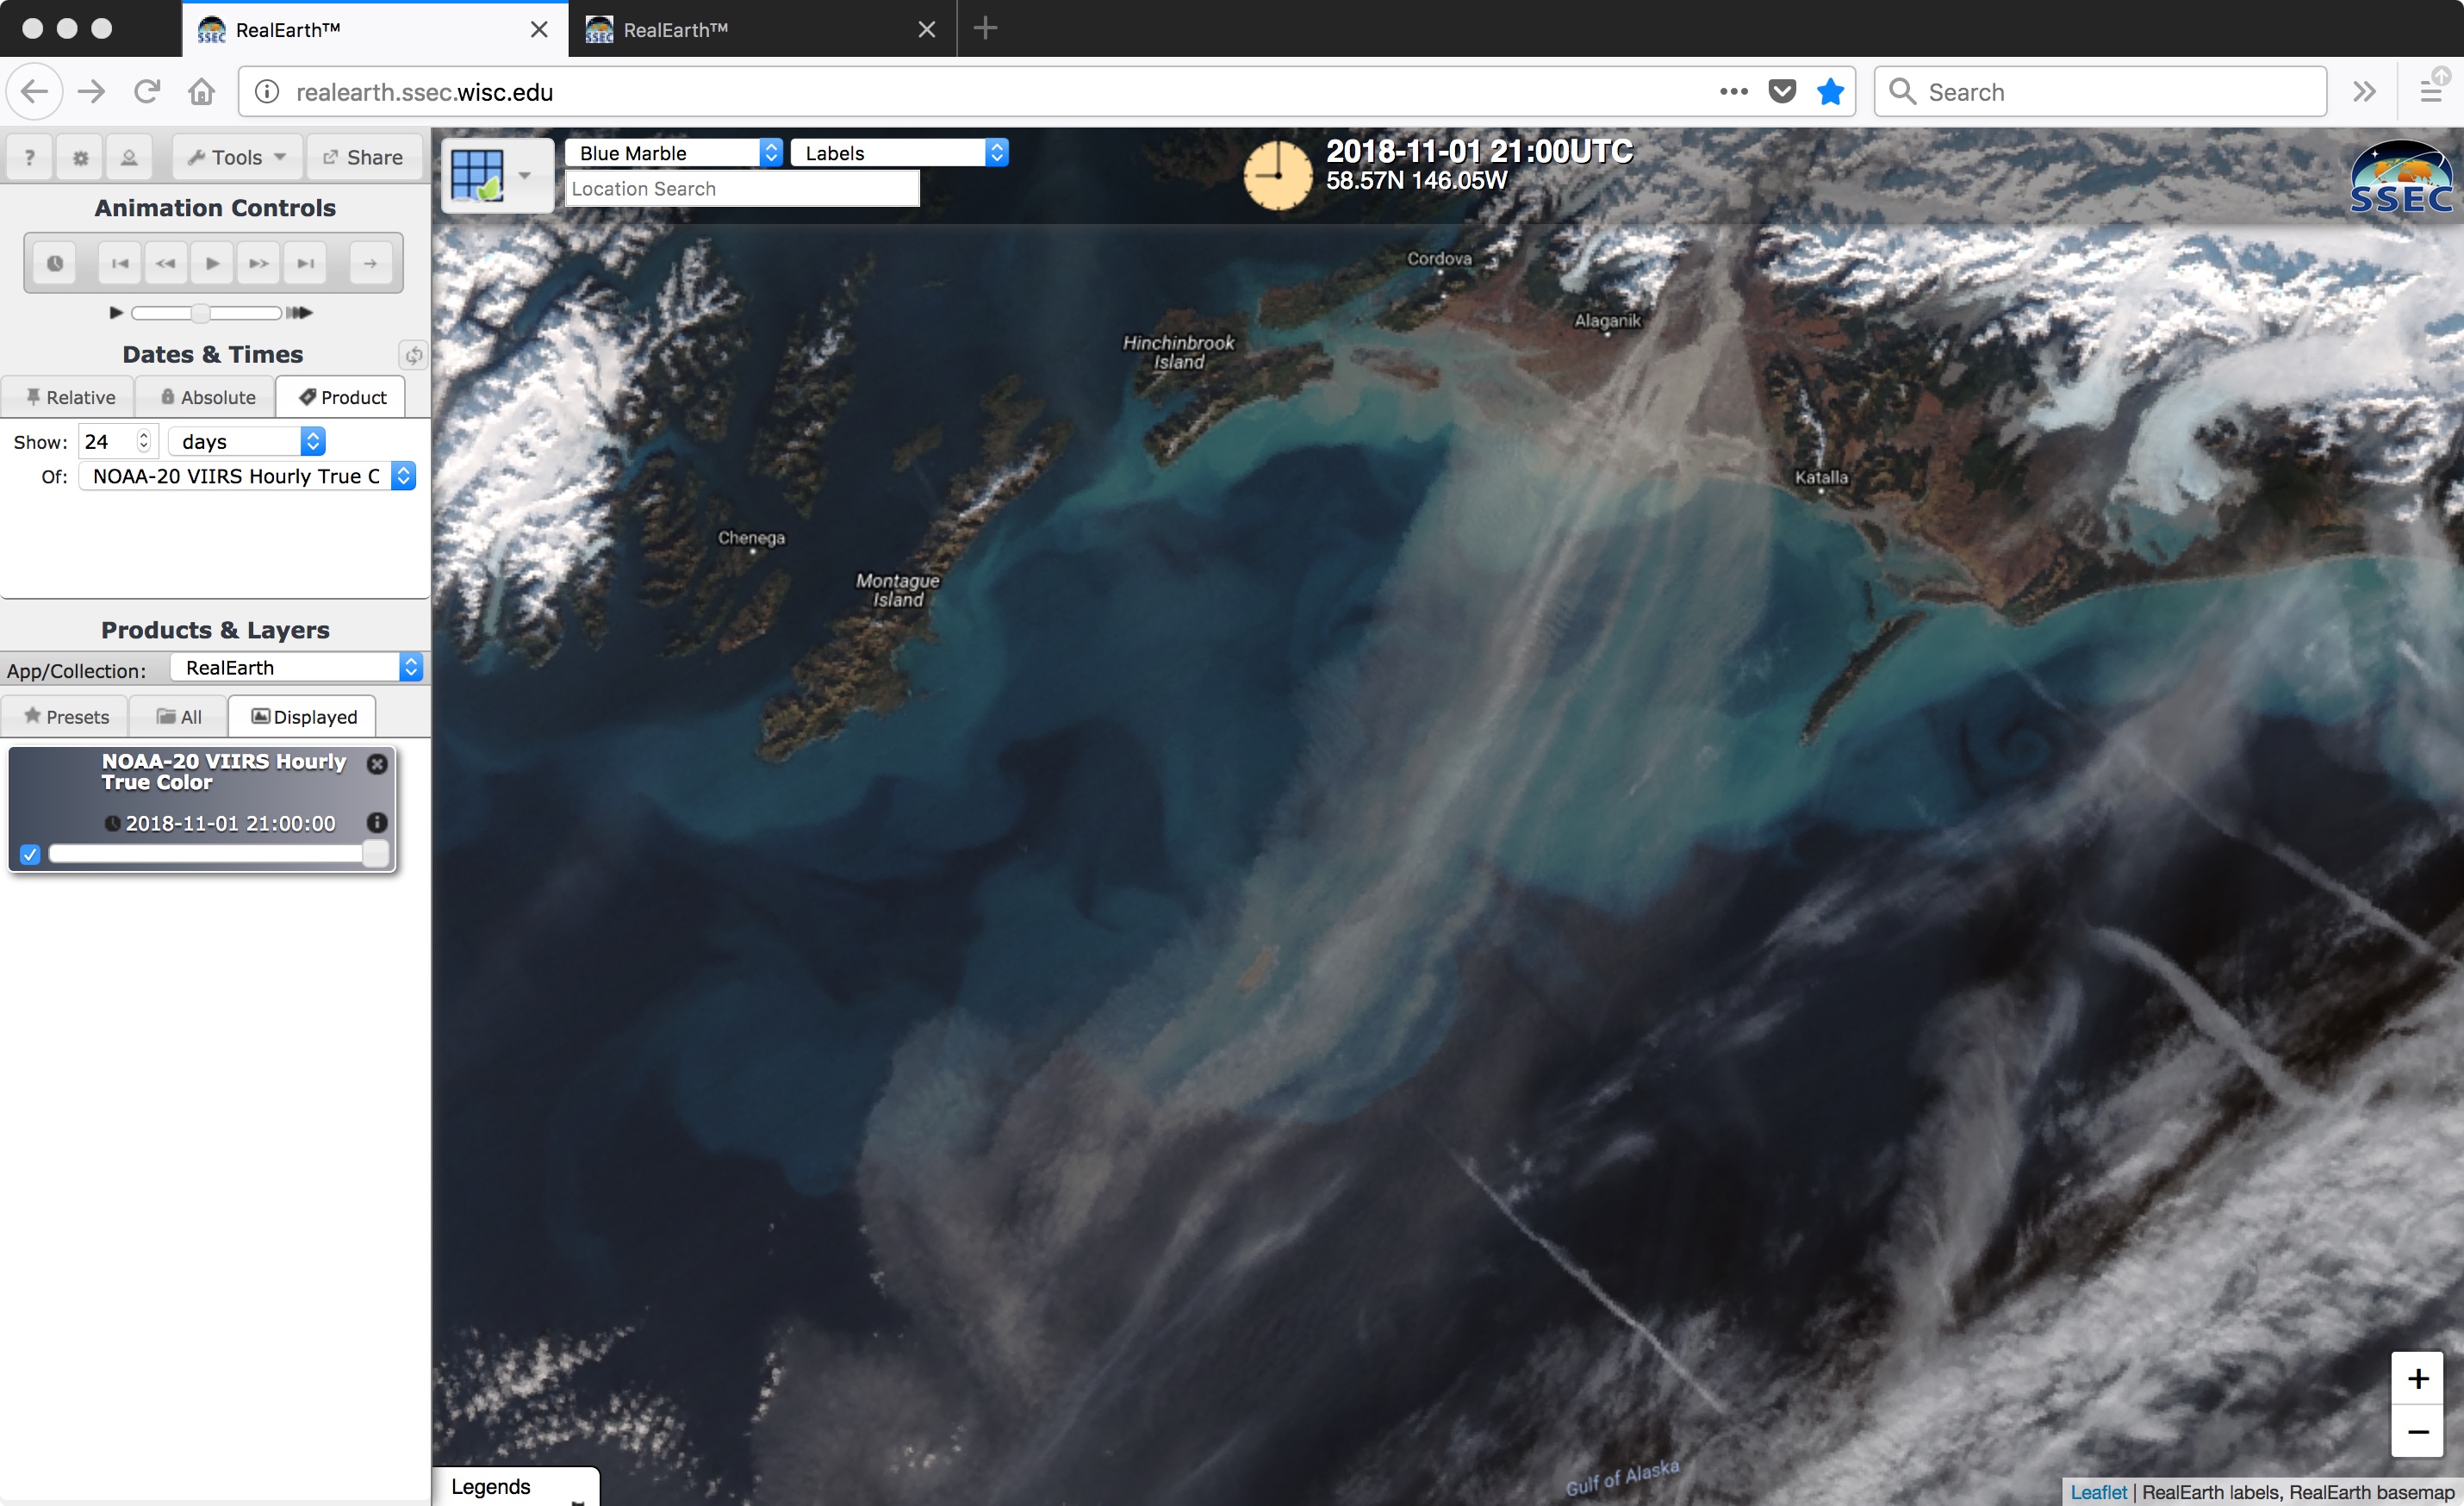Open the settings gear button
Image resolution: width=2464 pixels, height=1506 pixels.
pyautogui.click(x=80, y=157)
